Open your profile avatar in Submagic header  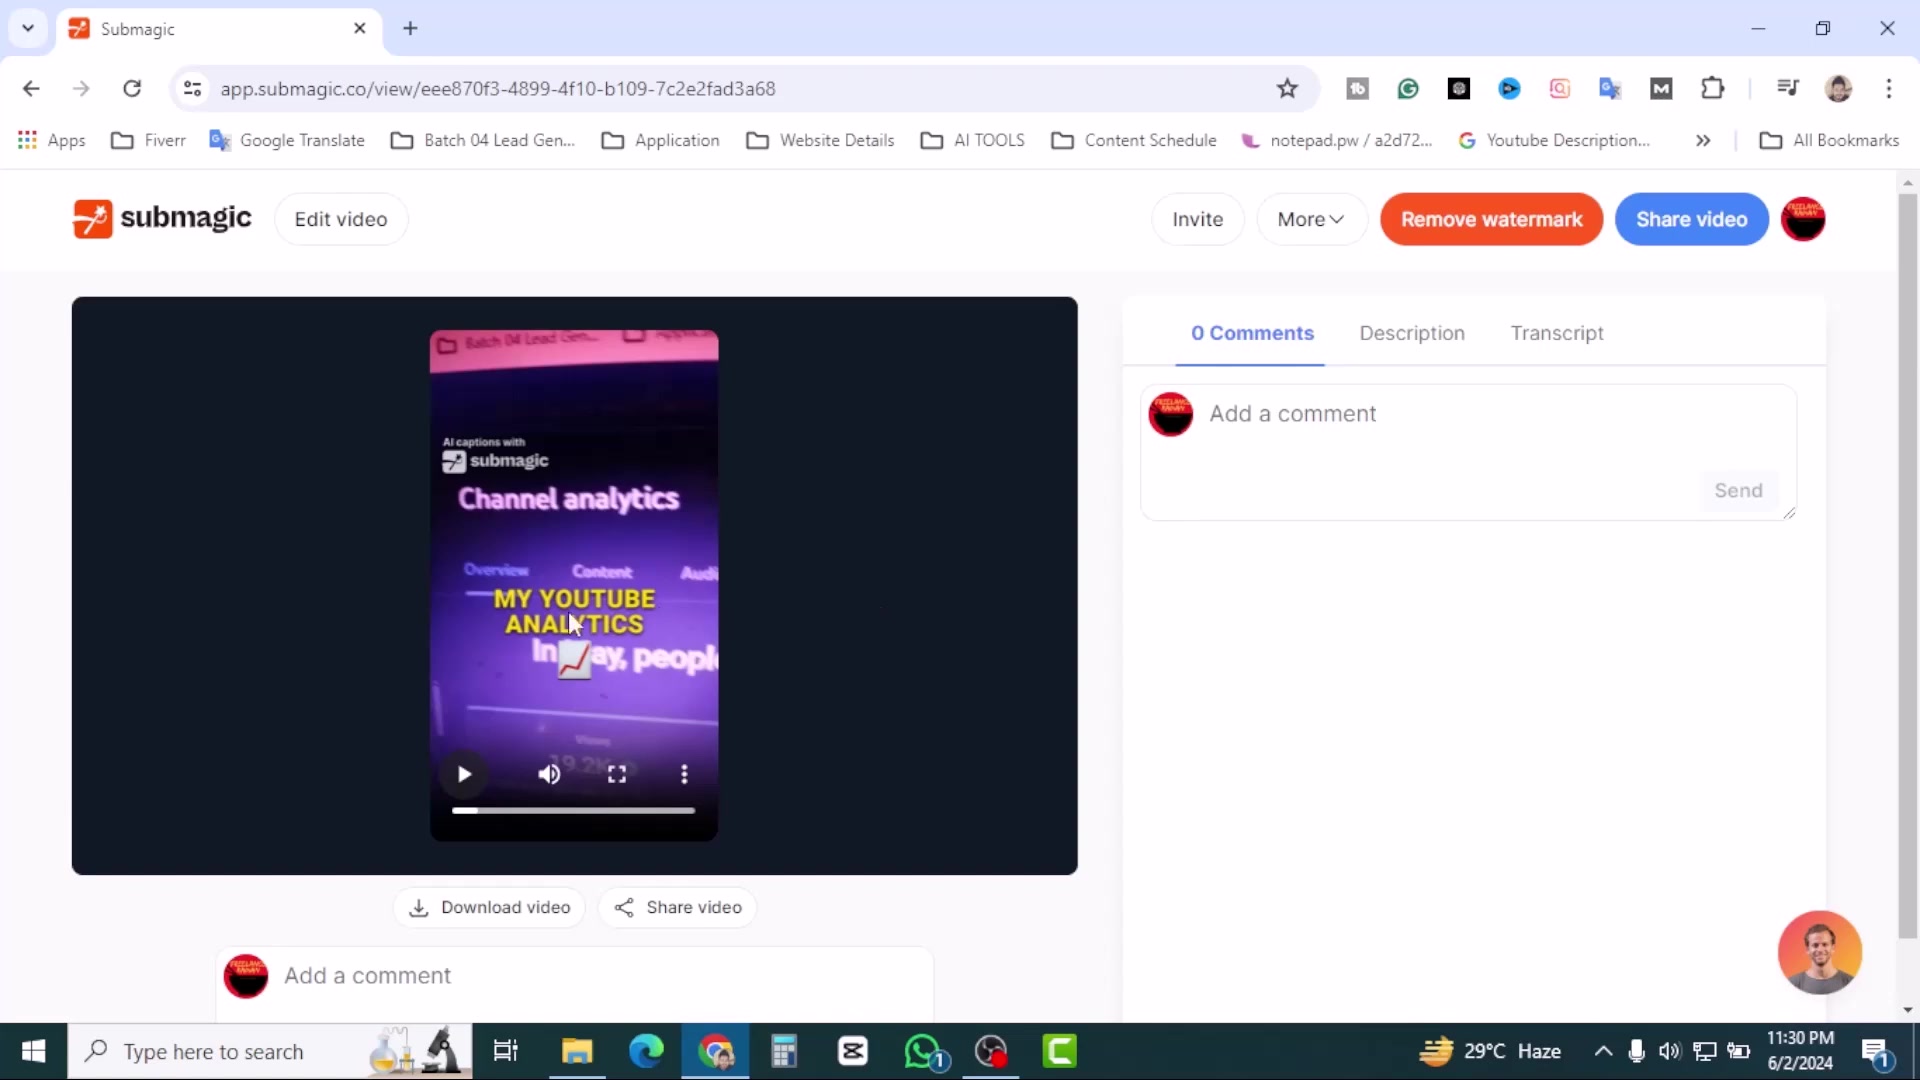(1804, 219)
